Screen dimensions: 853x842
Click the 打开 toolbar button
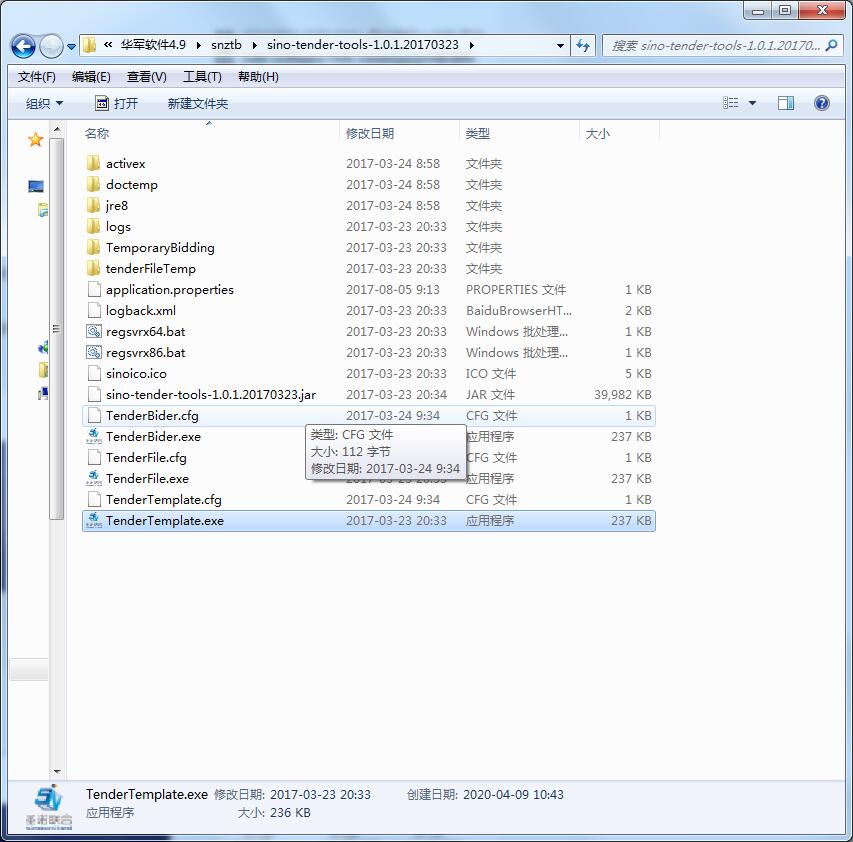(116, 103)
